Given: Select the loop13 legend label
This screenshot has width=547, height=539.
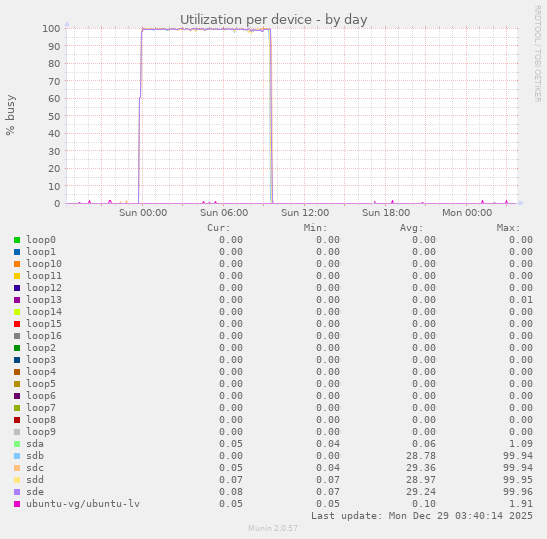Looking at the screenshot, I should (x=44, y=300).
